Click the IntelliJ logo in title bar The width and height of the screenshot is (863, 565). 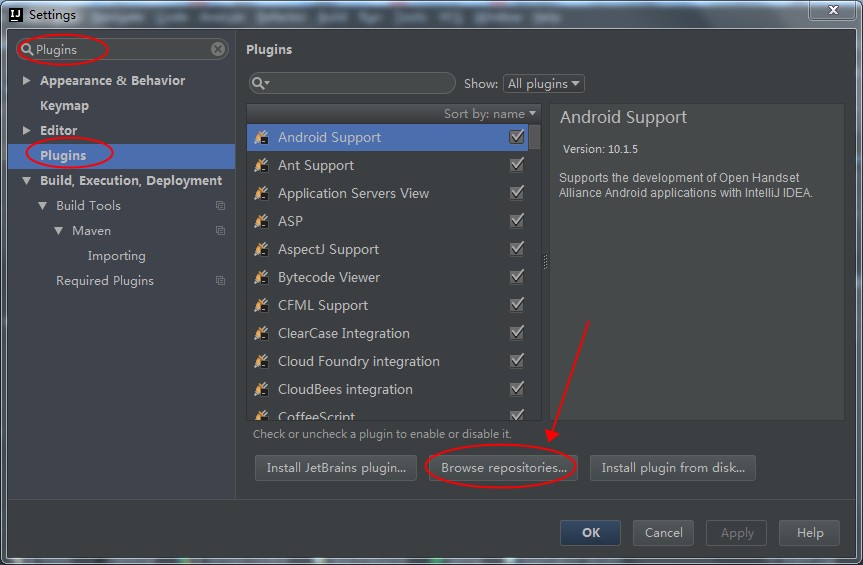click(16, 14)
